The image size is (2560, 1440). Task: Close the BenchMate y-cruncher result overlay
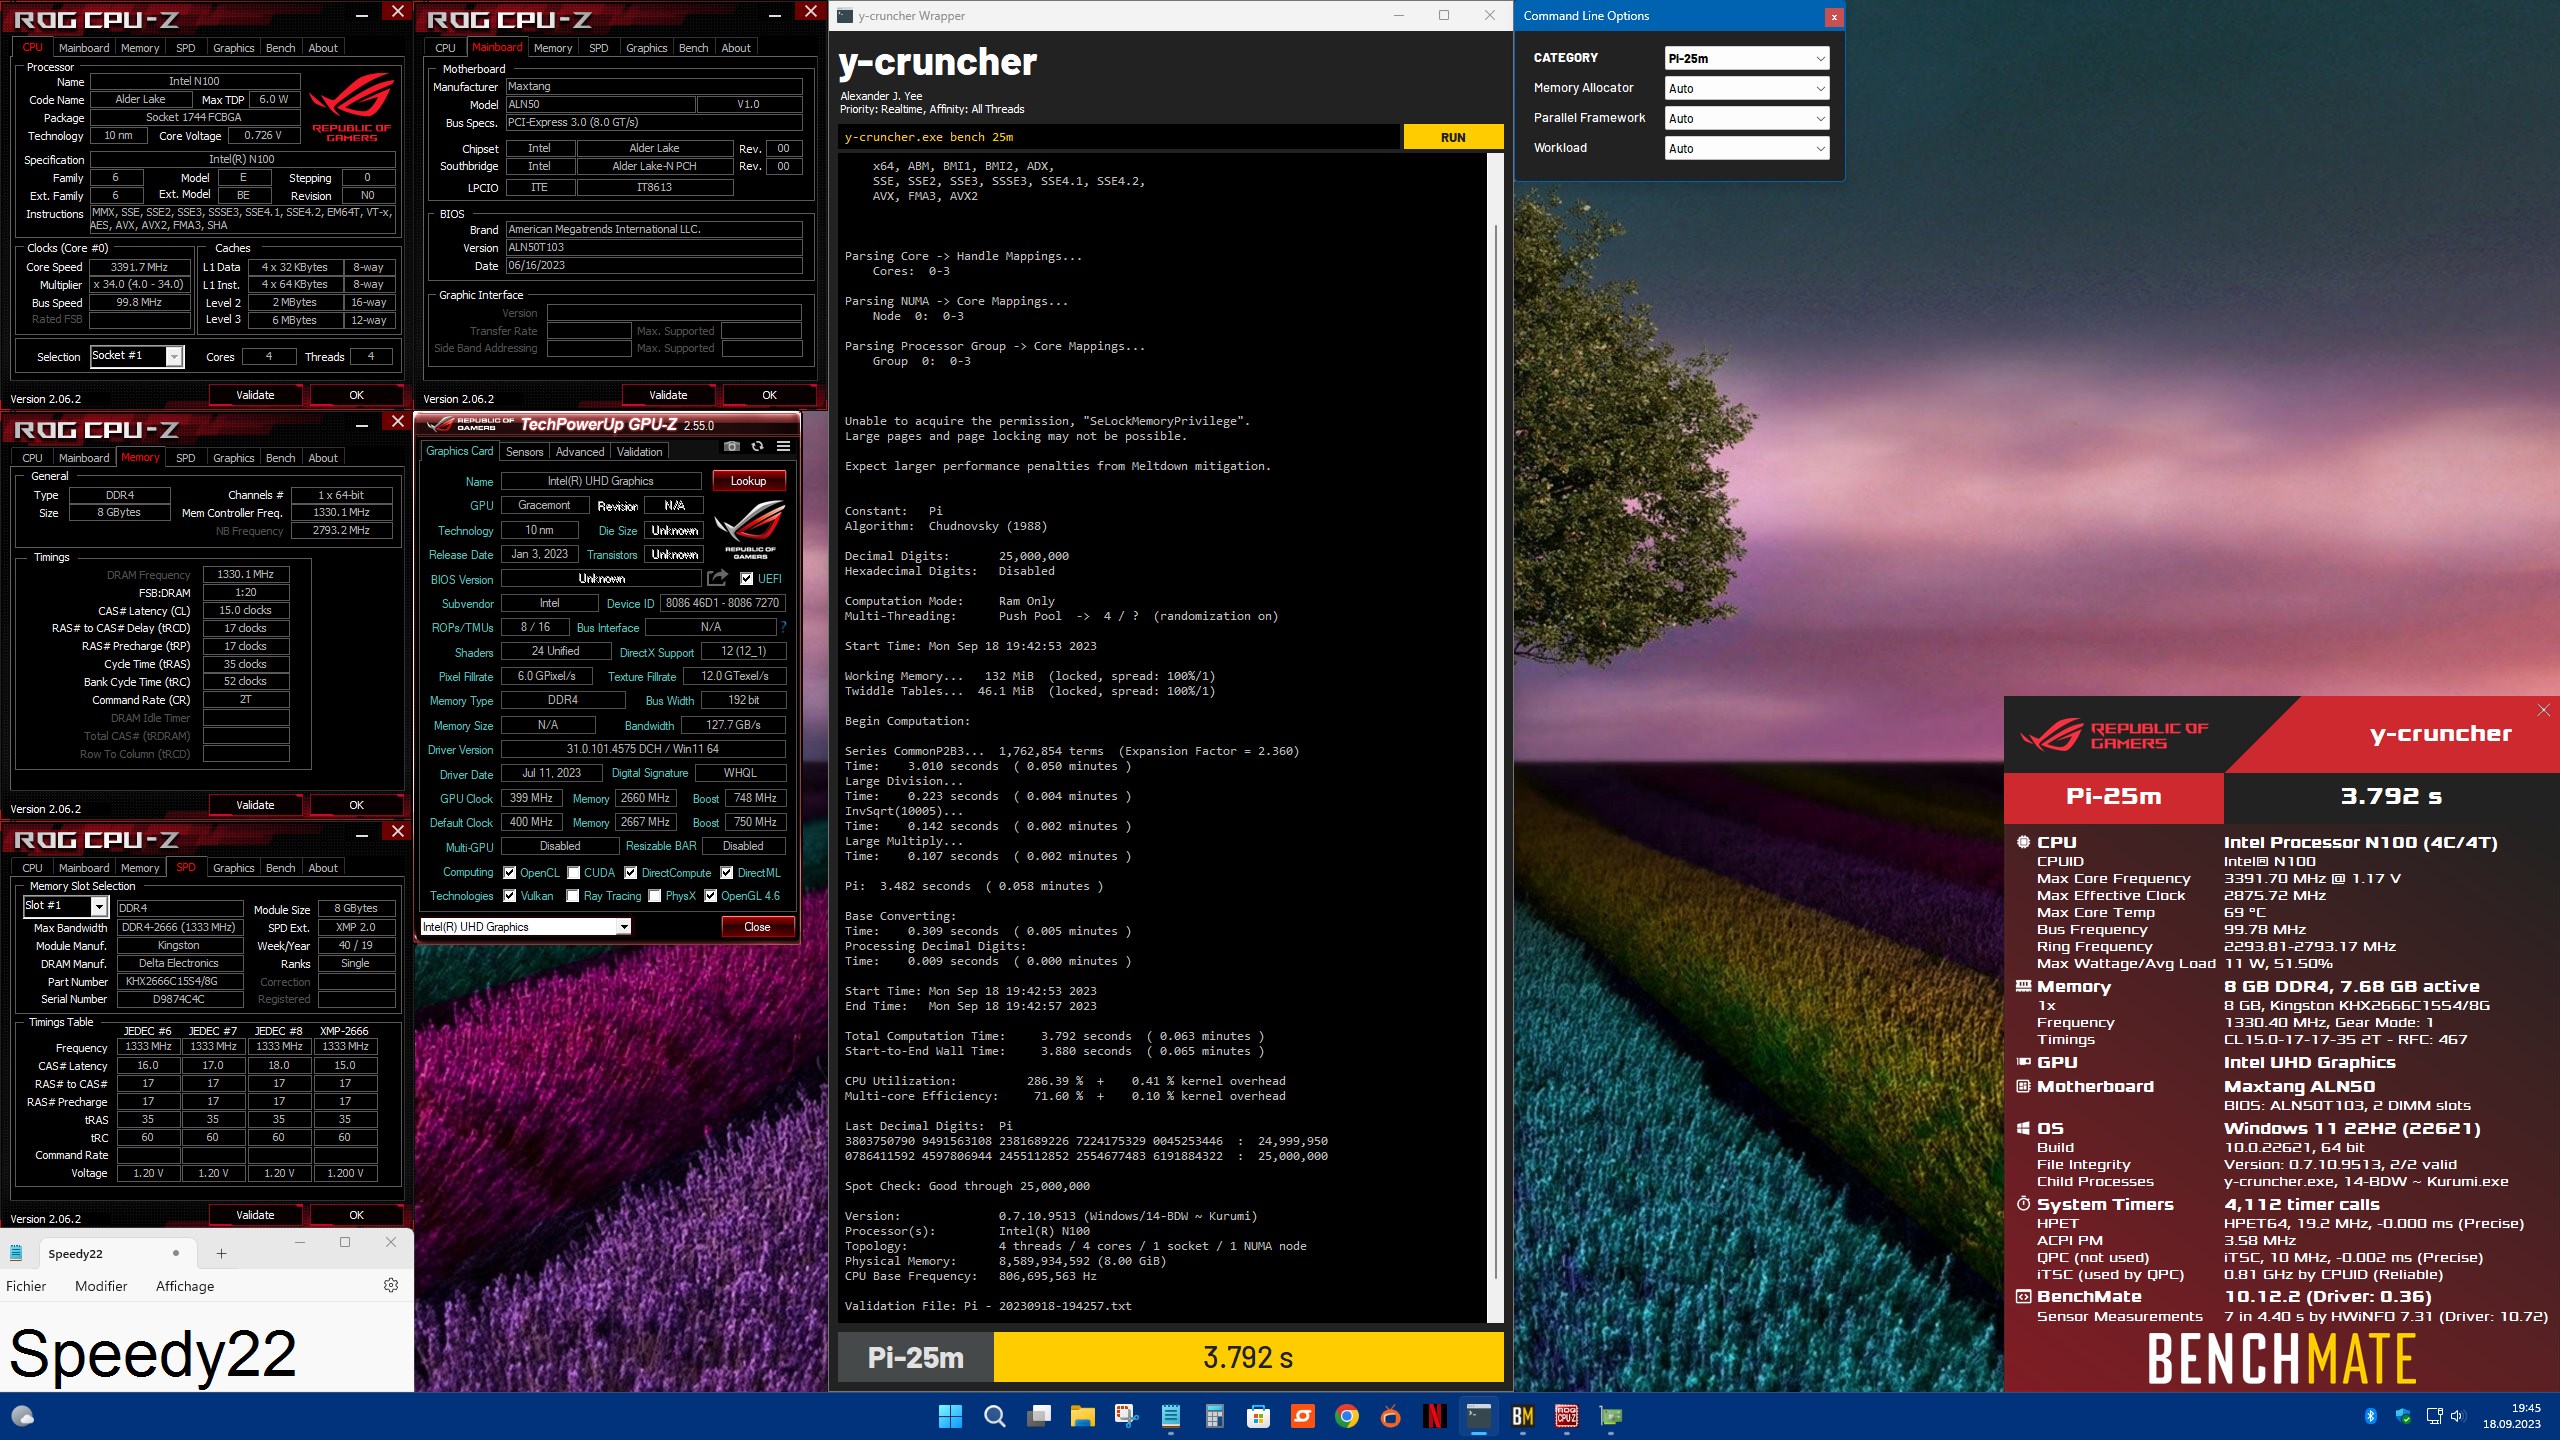click(2544, 710)
